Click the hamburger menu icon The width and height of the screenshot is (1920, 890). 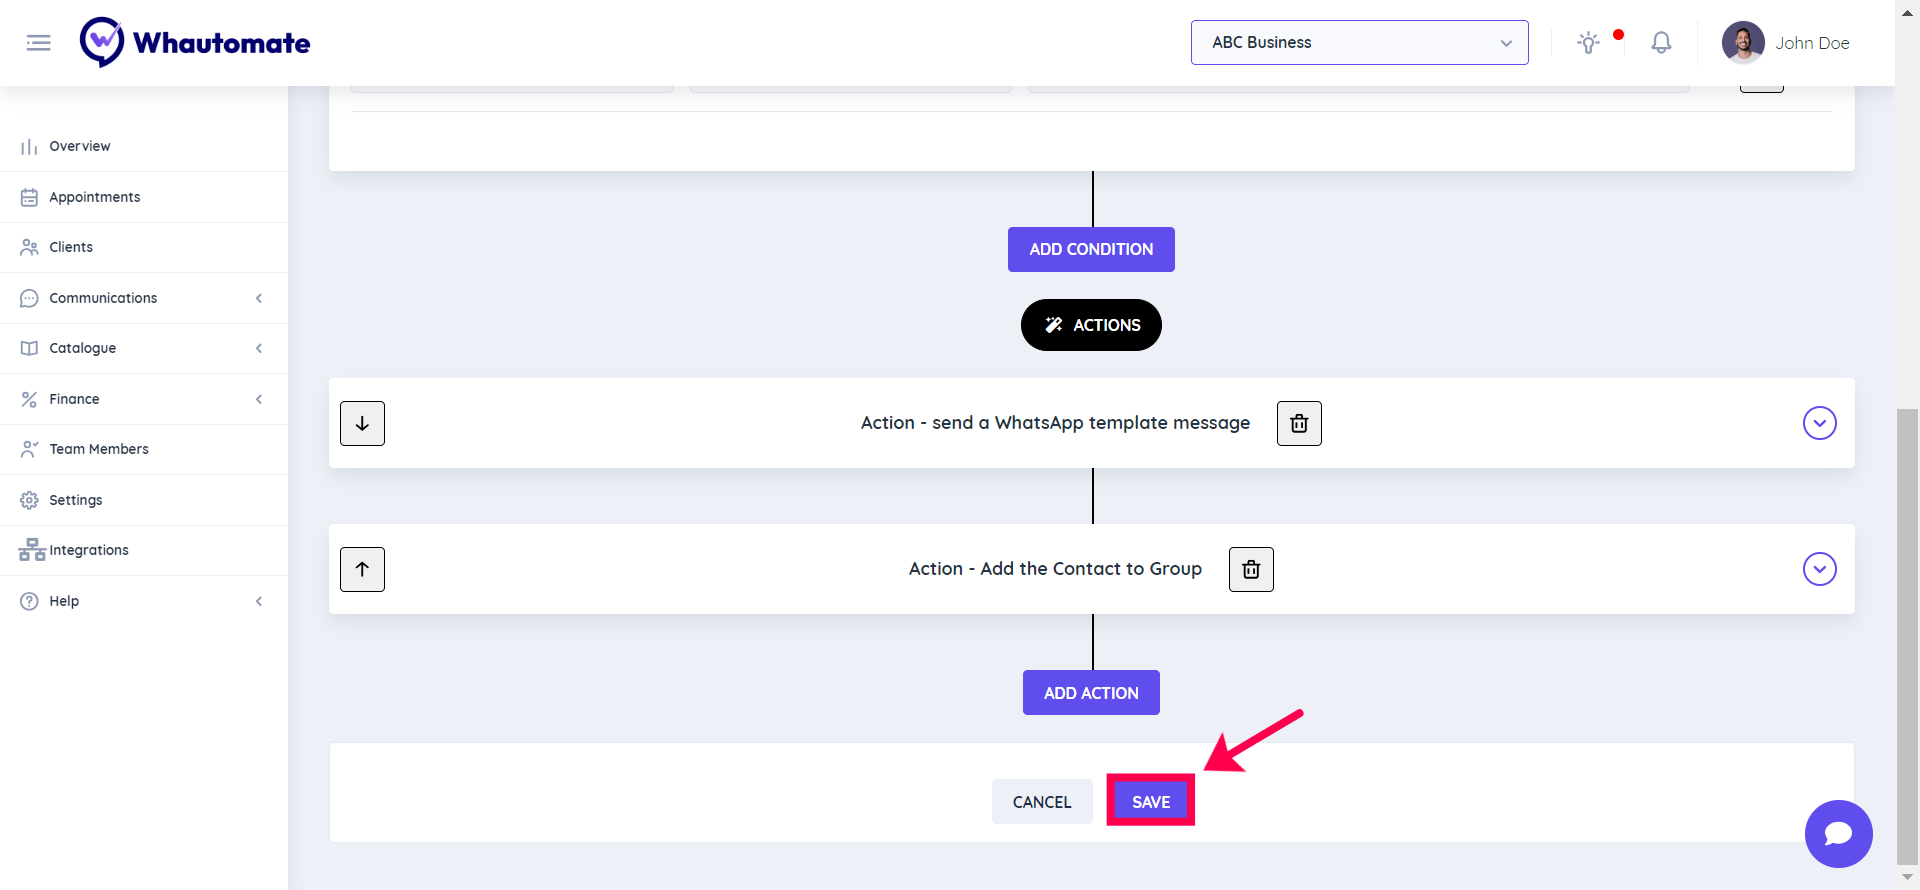pyautogui.click(x=38, y=43)
